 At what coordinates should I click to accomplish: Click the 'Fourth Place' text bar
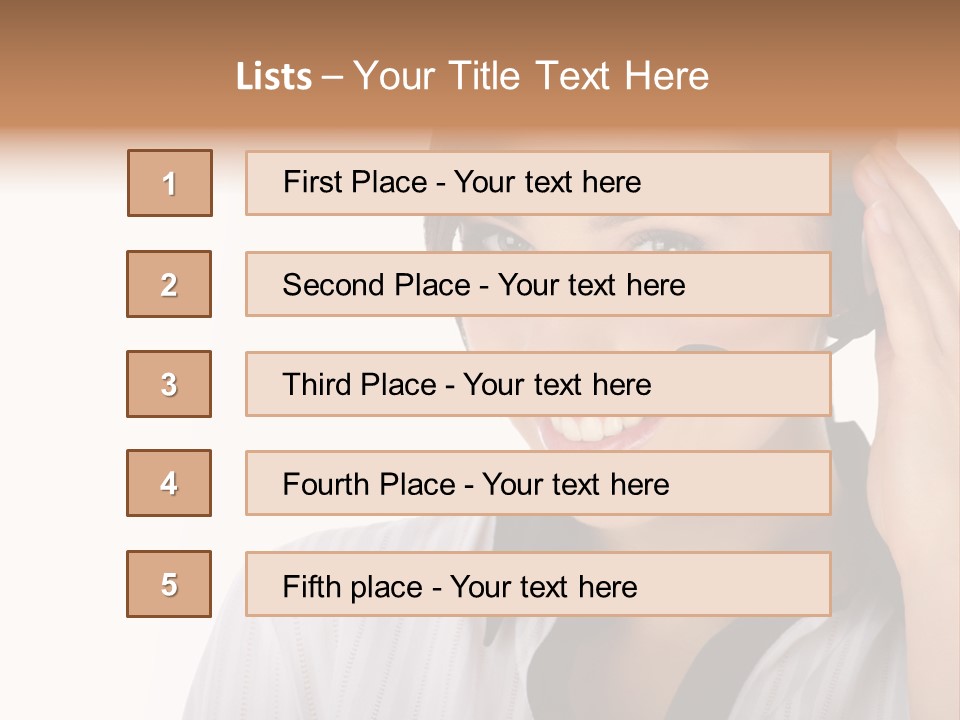pos(538,484)
